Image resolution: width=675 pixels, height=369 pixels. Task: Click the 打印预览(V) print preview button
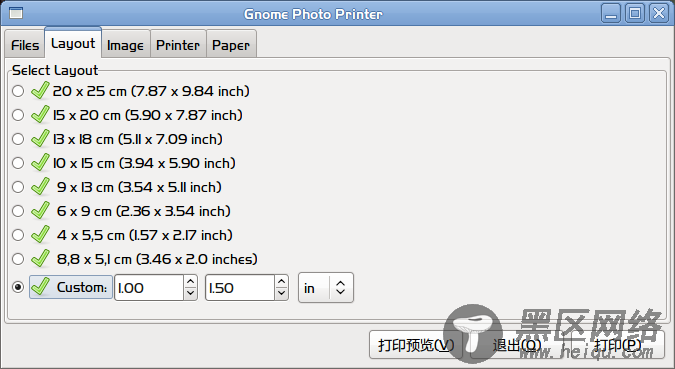coord(415,345)
